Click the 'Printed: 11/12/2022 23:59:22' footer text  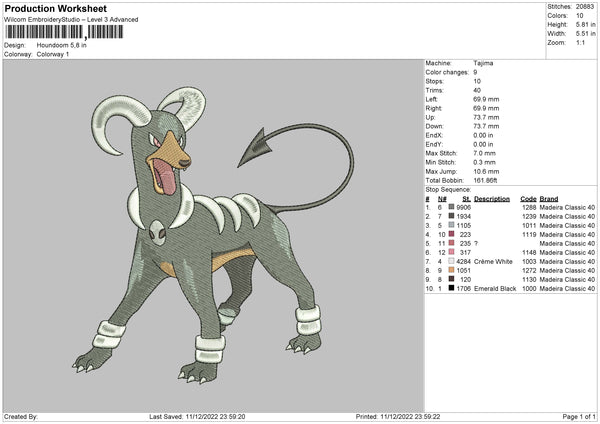click(x=398, y=417)
